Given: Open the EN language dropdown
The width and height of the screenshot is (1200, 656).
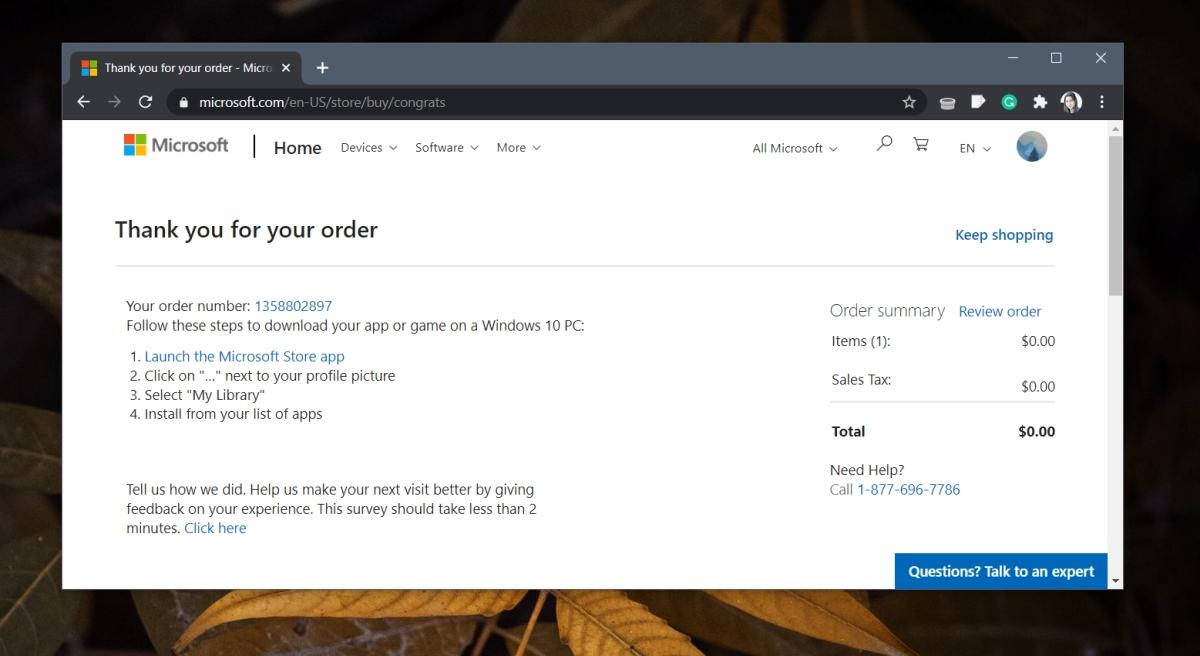Looking at the screenshot, I should point(976,148).
